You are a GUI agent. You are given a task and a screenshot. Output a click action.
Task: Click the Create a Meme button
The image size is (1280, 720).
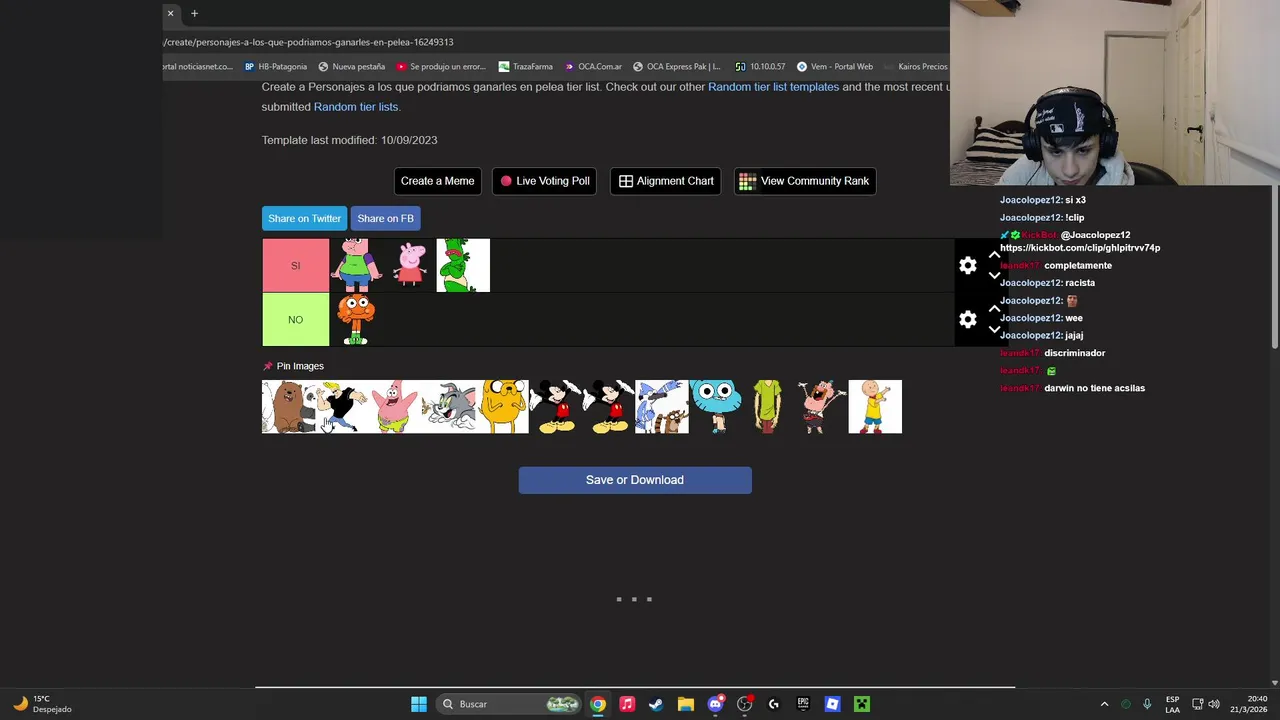coord(437,181)
